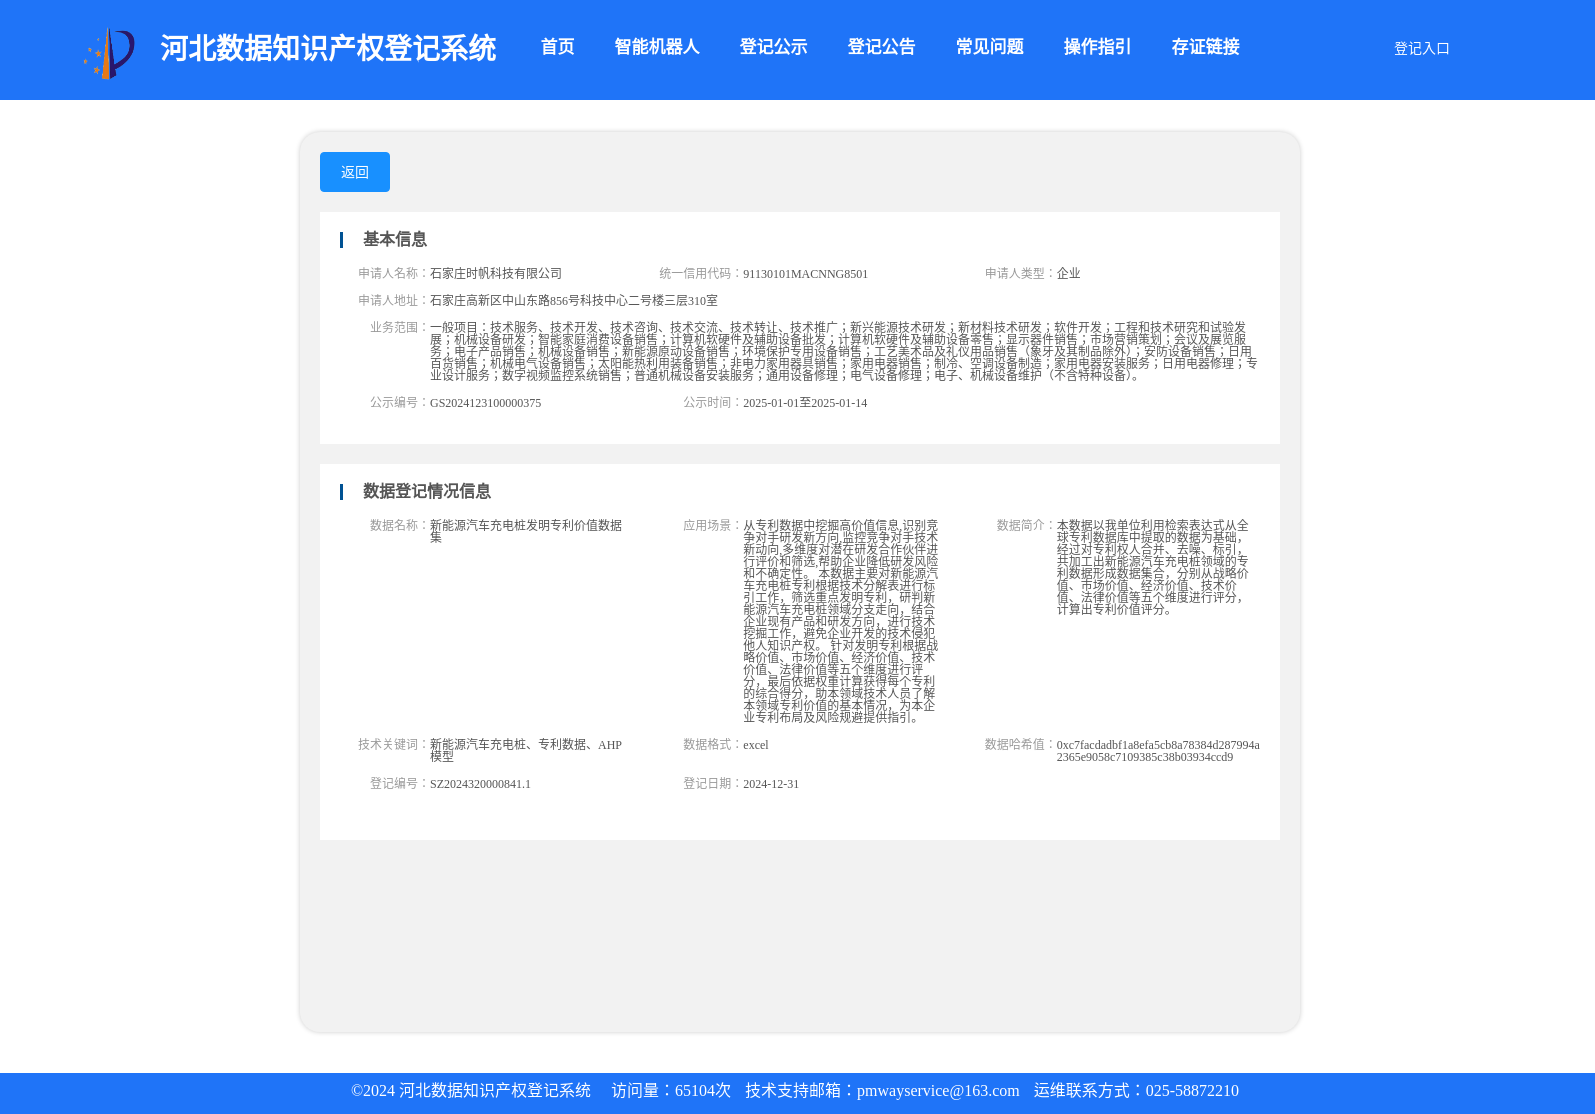The image size is (1595, 1114).
Task: Select registration number SZ2024320000841.1
Action: pos(480,784)
